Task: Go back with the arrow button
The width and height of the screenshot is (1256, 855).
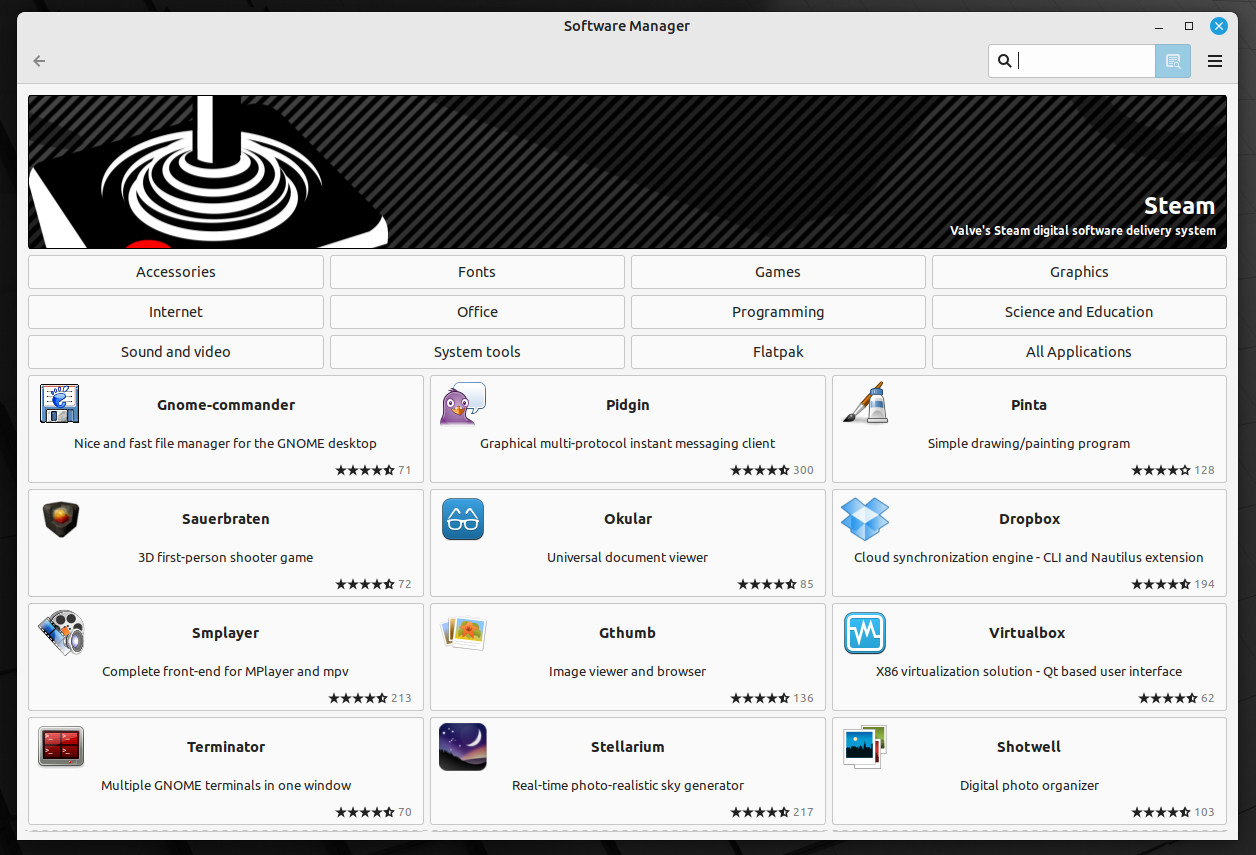Action: click(x=39, y=61)
